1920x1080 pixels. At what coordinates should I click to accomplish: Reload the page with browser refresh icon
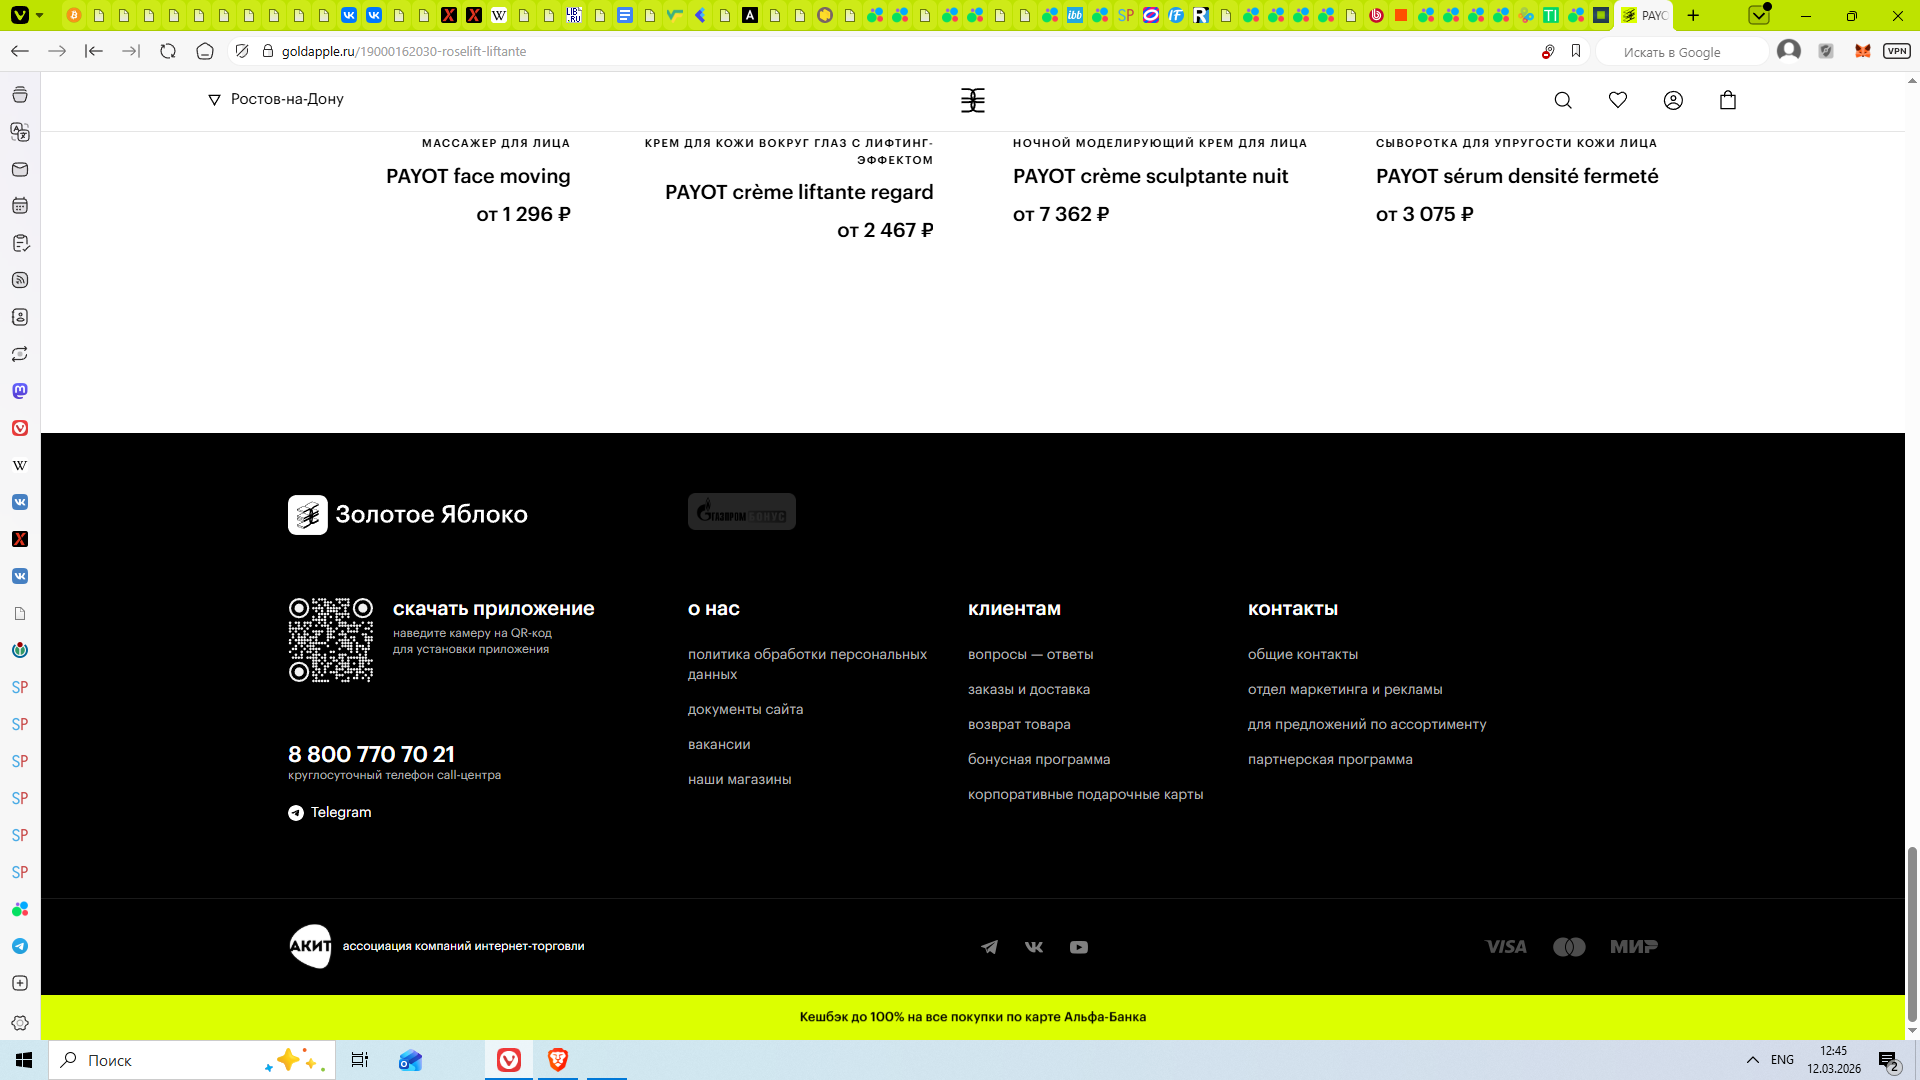tap(168, 51)
